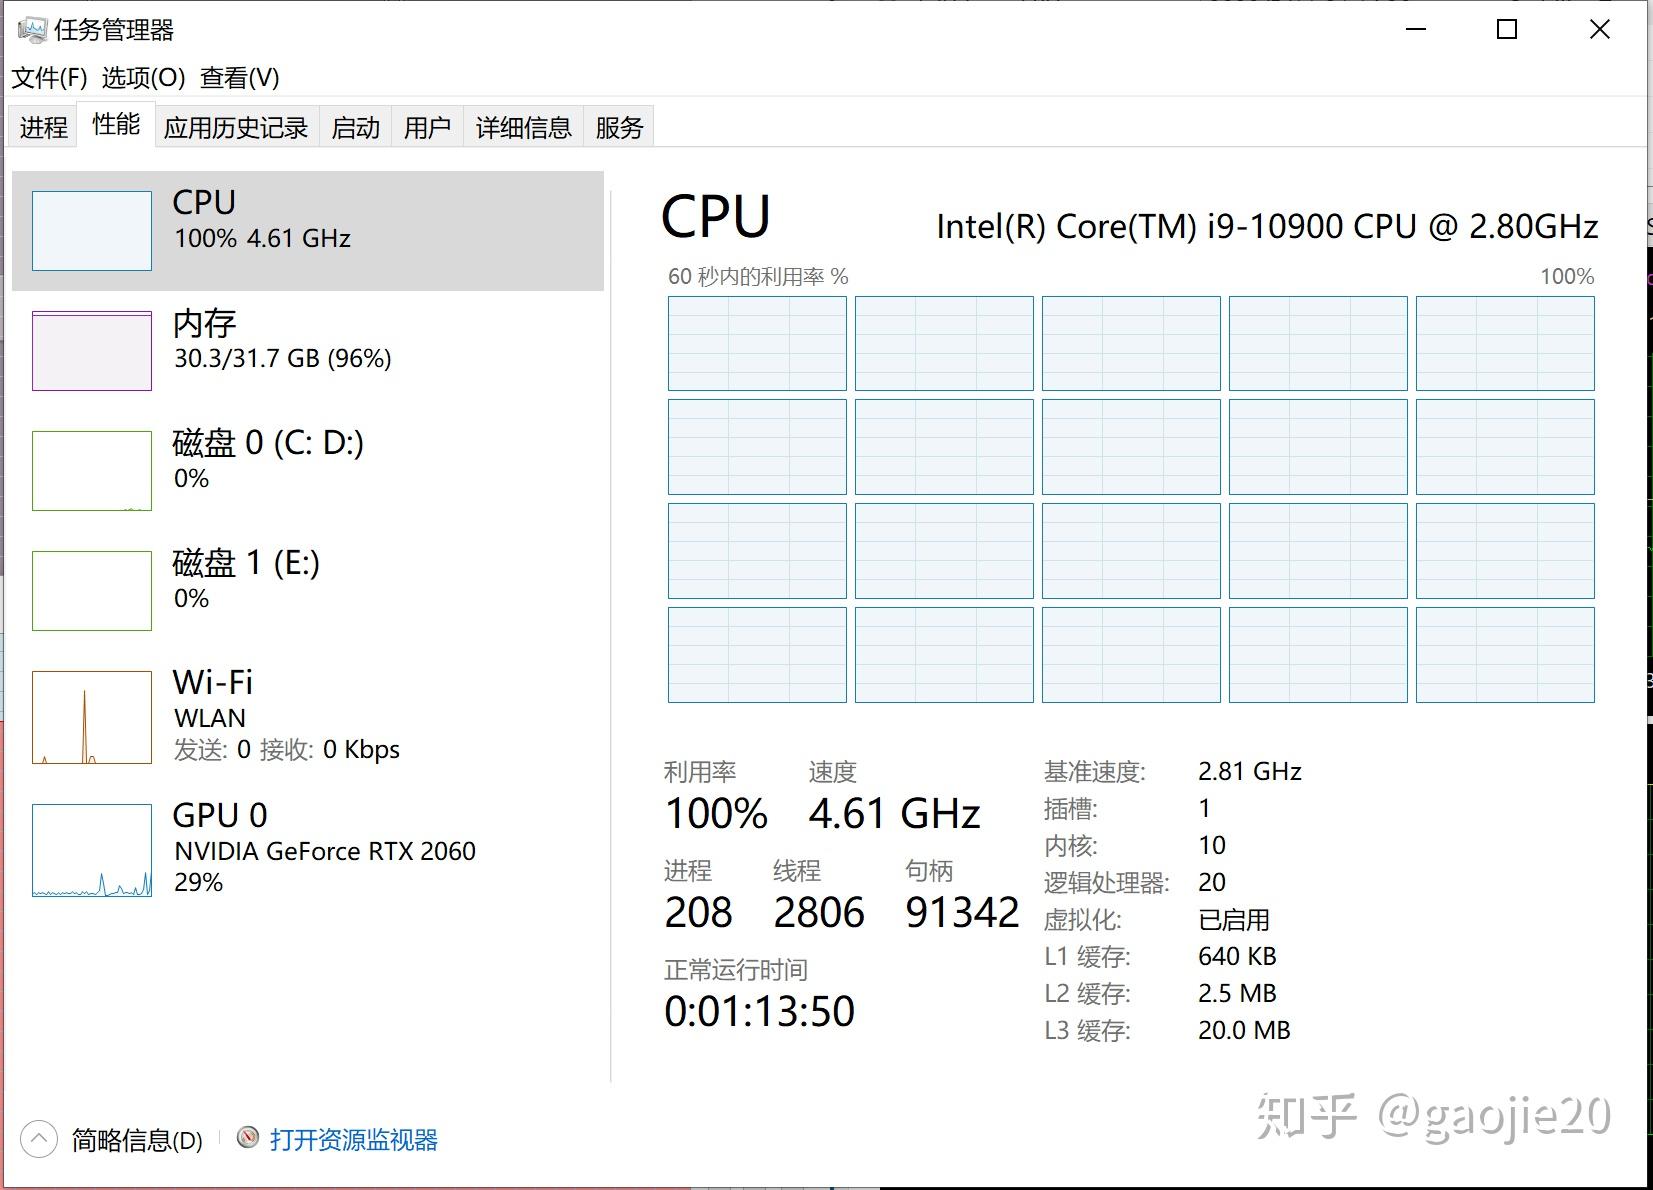Open the 选项(O) menu

(142, 77)
